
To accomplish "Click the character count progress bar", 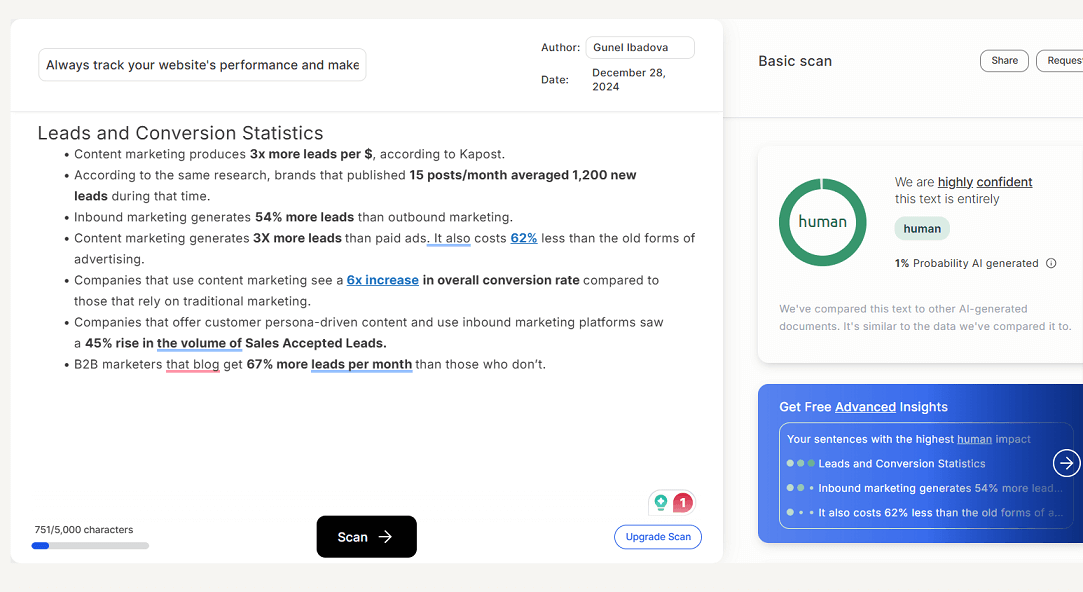I will pyautogui.click(x=90, y=546).
